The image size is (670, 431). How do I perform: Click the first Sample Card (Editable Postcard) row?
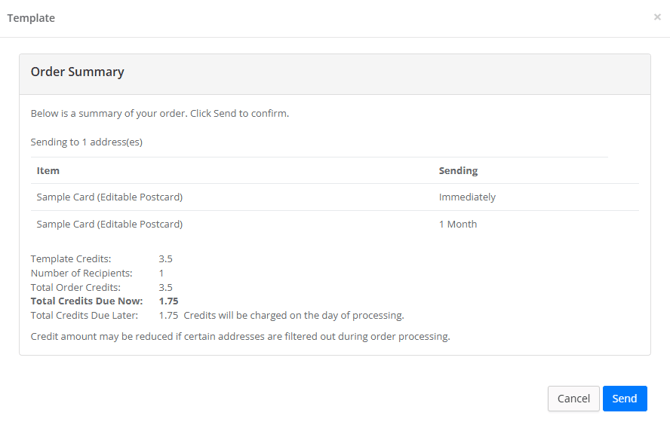pyautogui.click(x=335, y=197)
